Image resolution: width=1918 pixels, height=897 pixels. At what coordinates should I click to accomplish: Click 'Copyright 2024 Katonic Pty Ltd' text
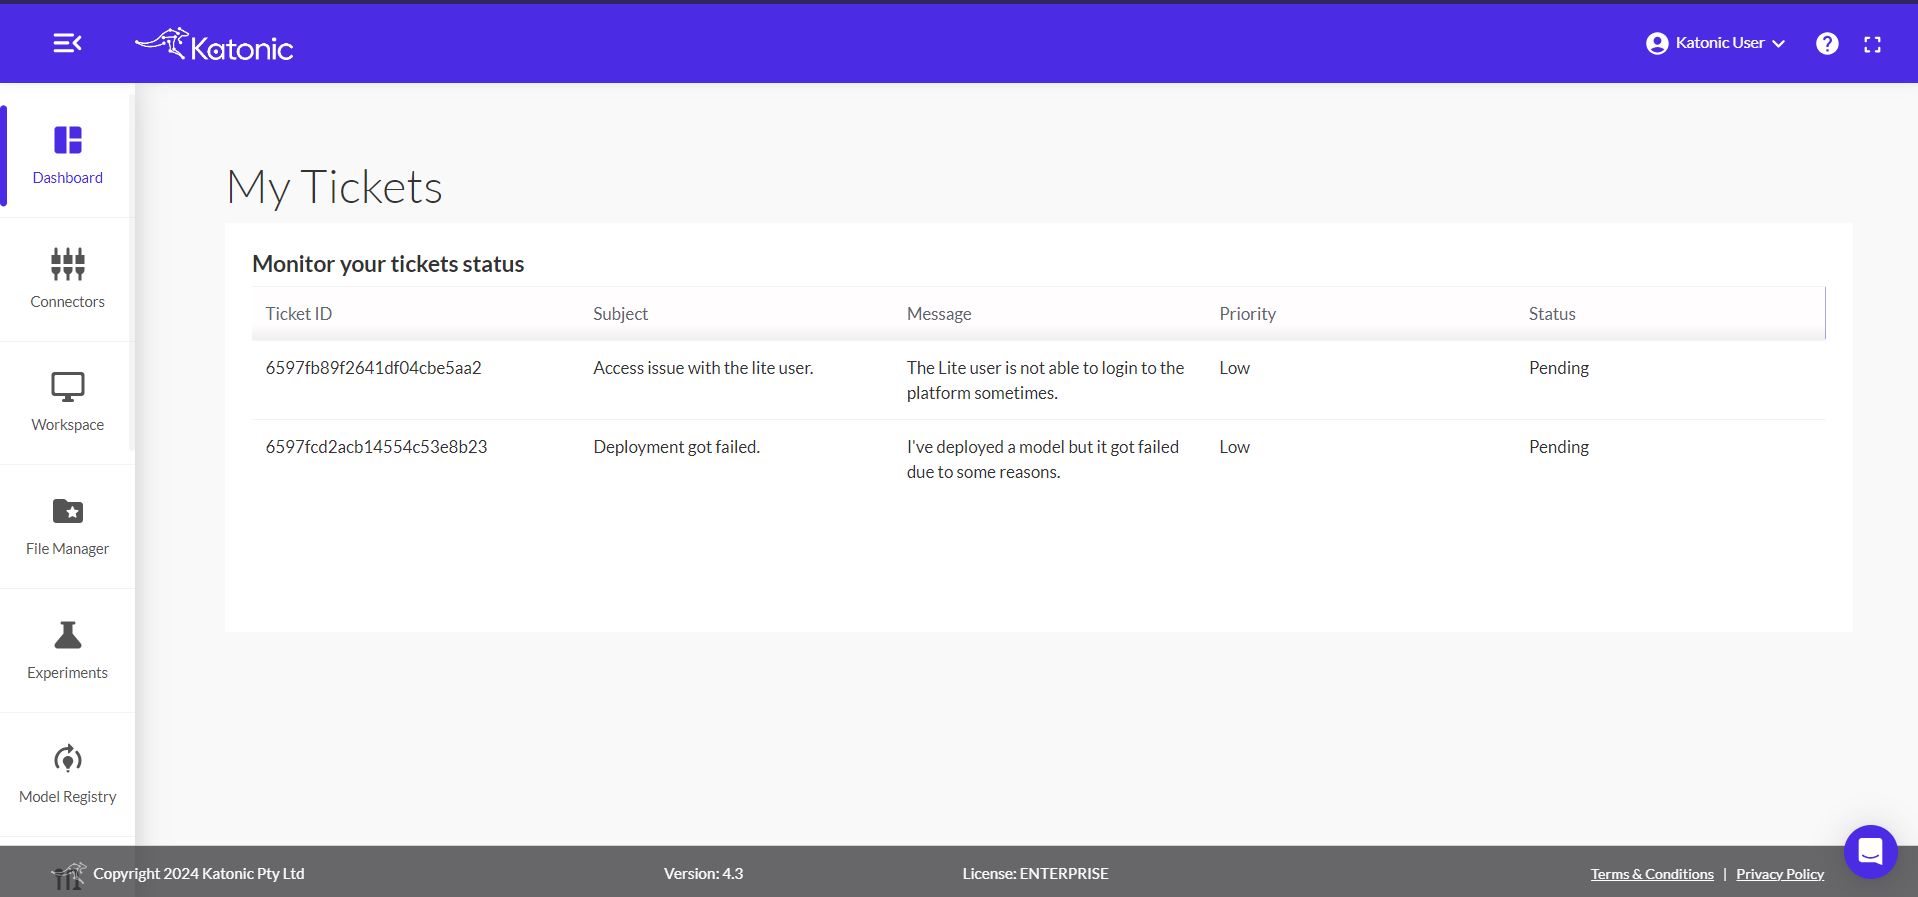pyautogui.click(x=199, y=874)
